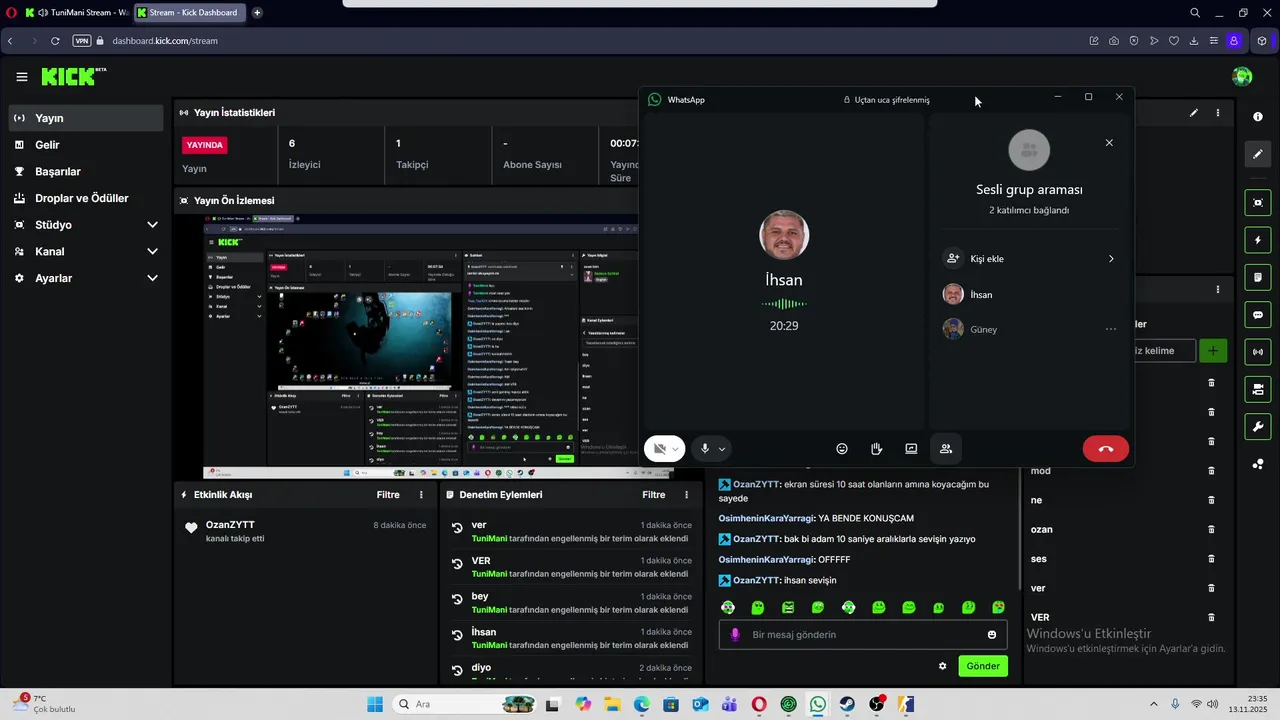Close the group call side panel

(1109, 143)
